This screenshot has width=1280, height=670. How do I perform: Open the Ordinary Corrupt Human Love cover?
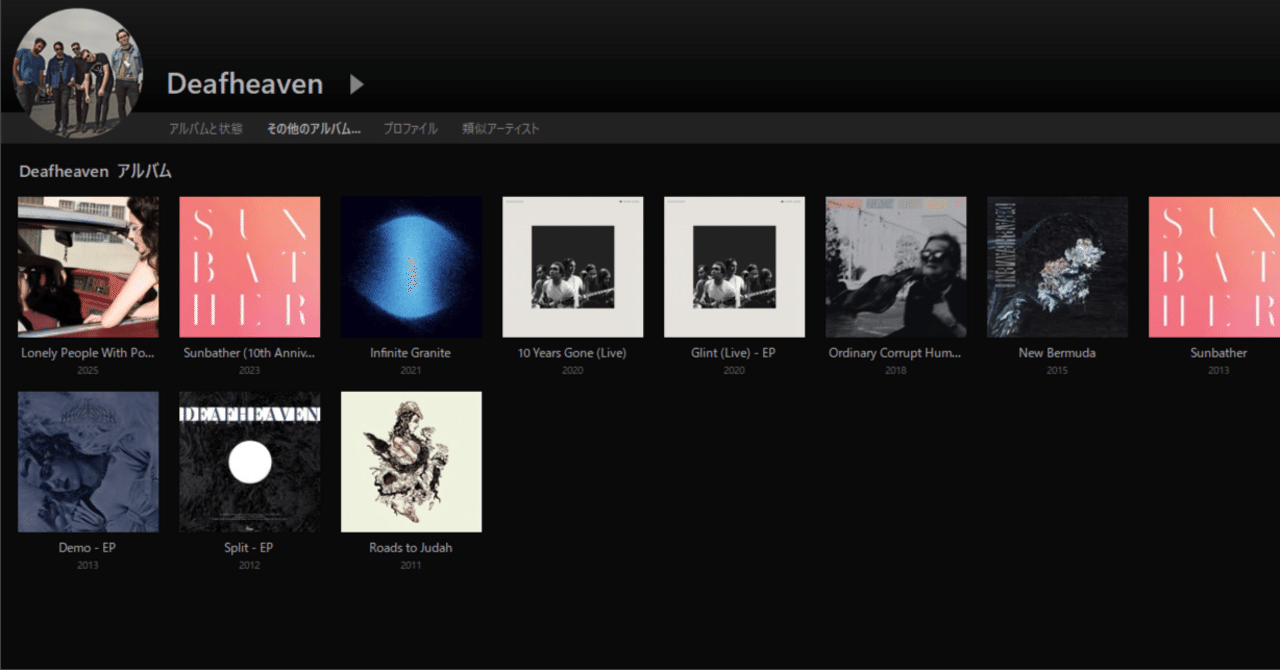tap(895, 267)
